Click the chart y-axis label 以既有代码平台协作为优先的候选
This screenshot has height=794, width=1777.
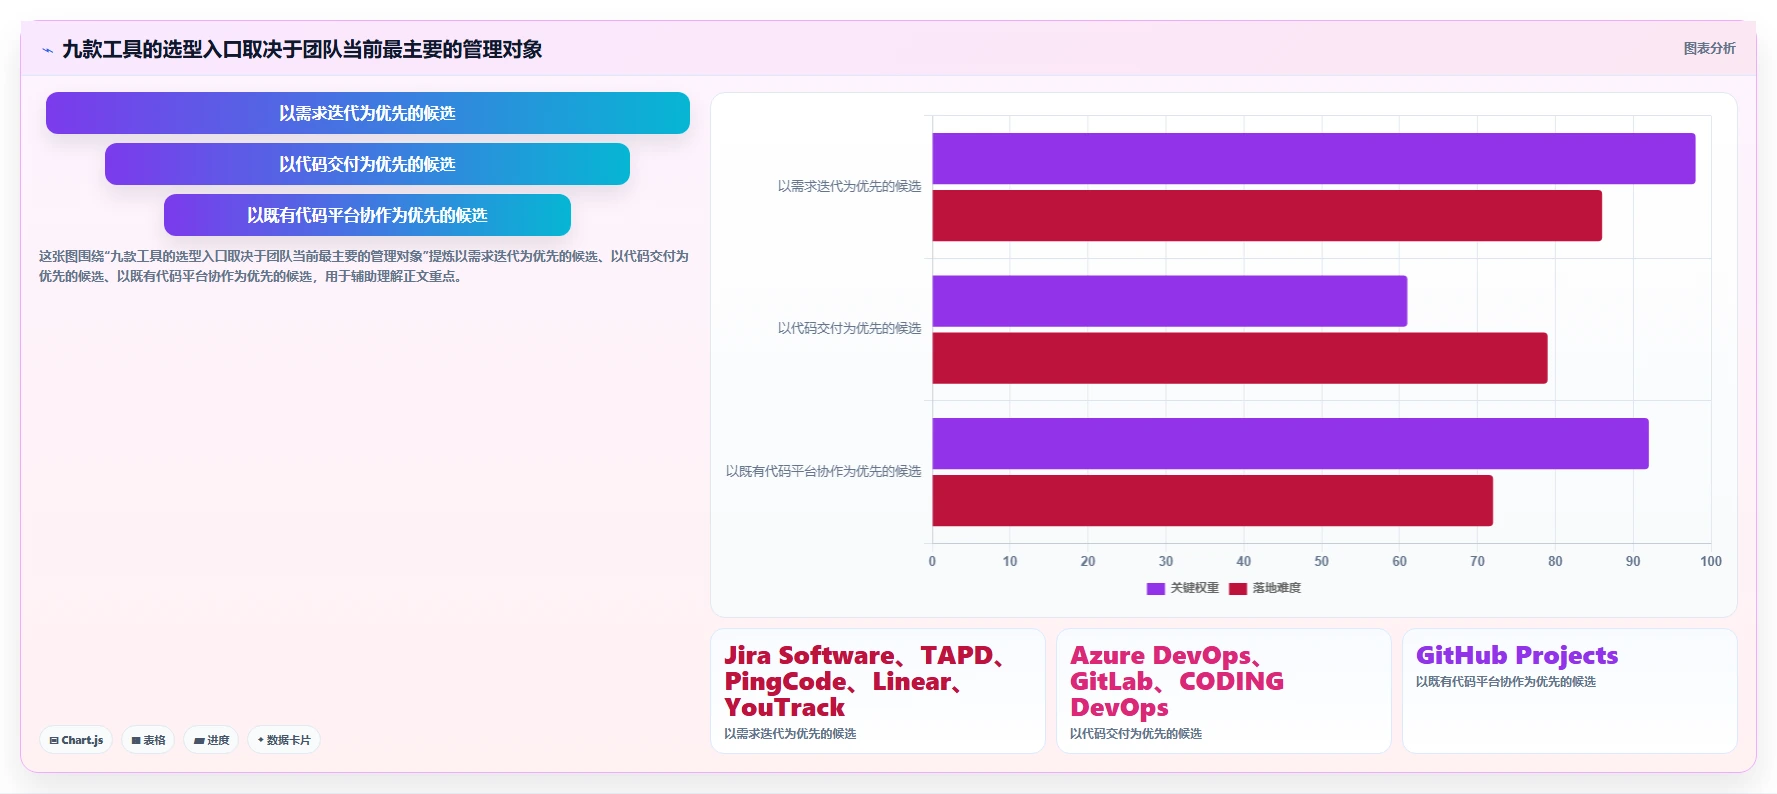[x=823, y=471]
